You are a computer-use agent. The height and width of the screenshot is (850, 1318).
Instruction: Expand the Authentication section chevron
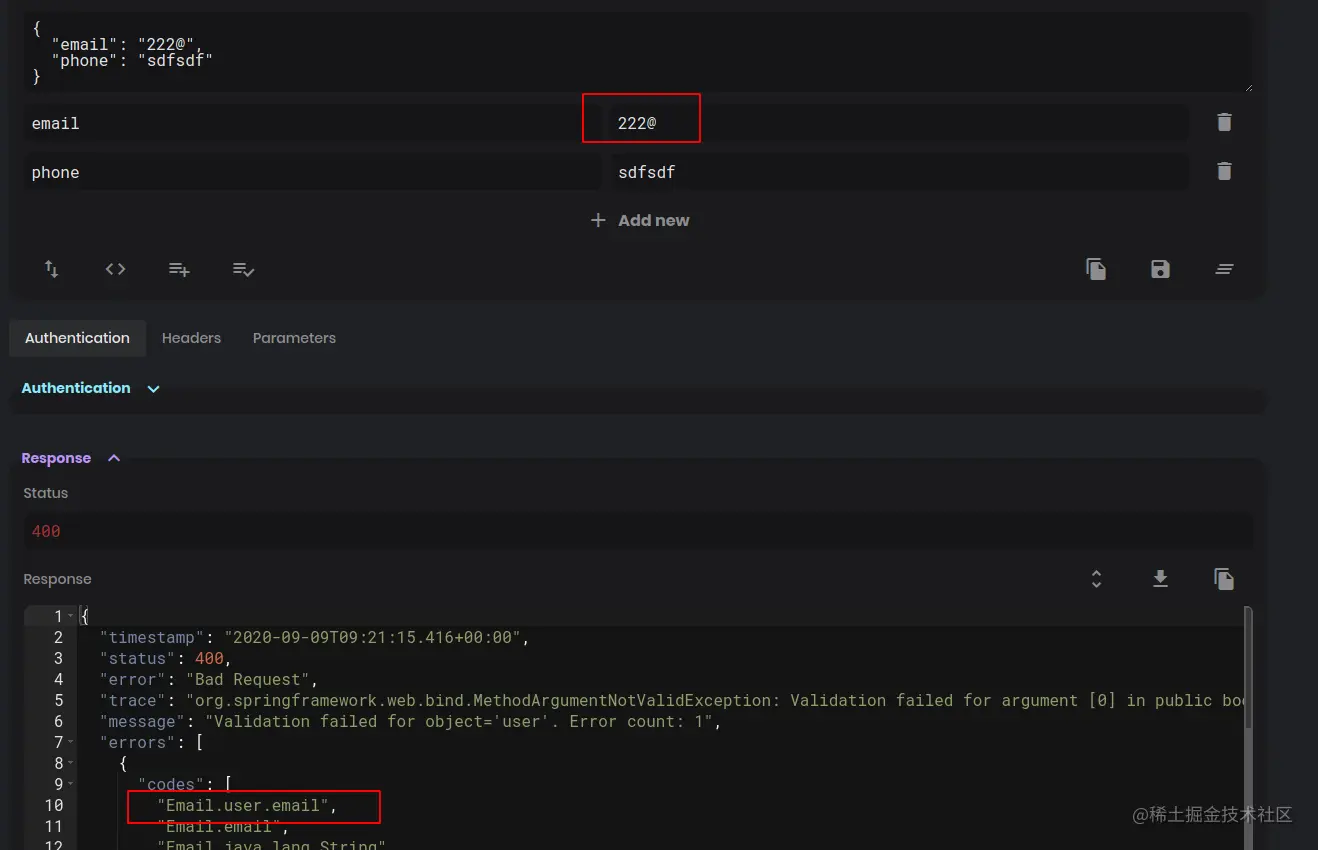(x=154, y=388)
